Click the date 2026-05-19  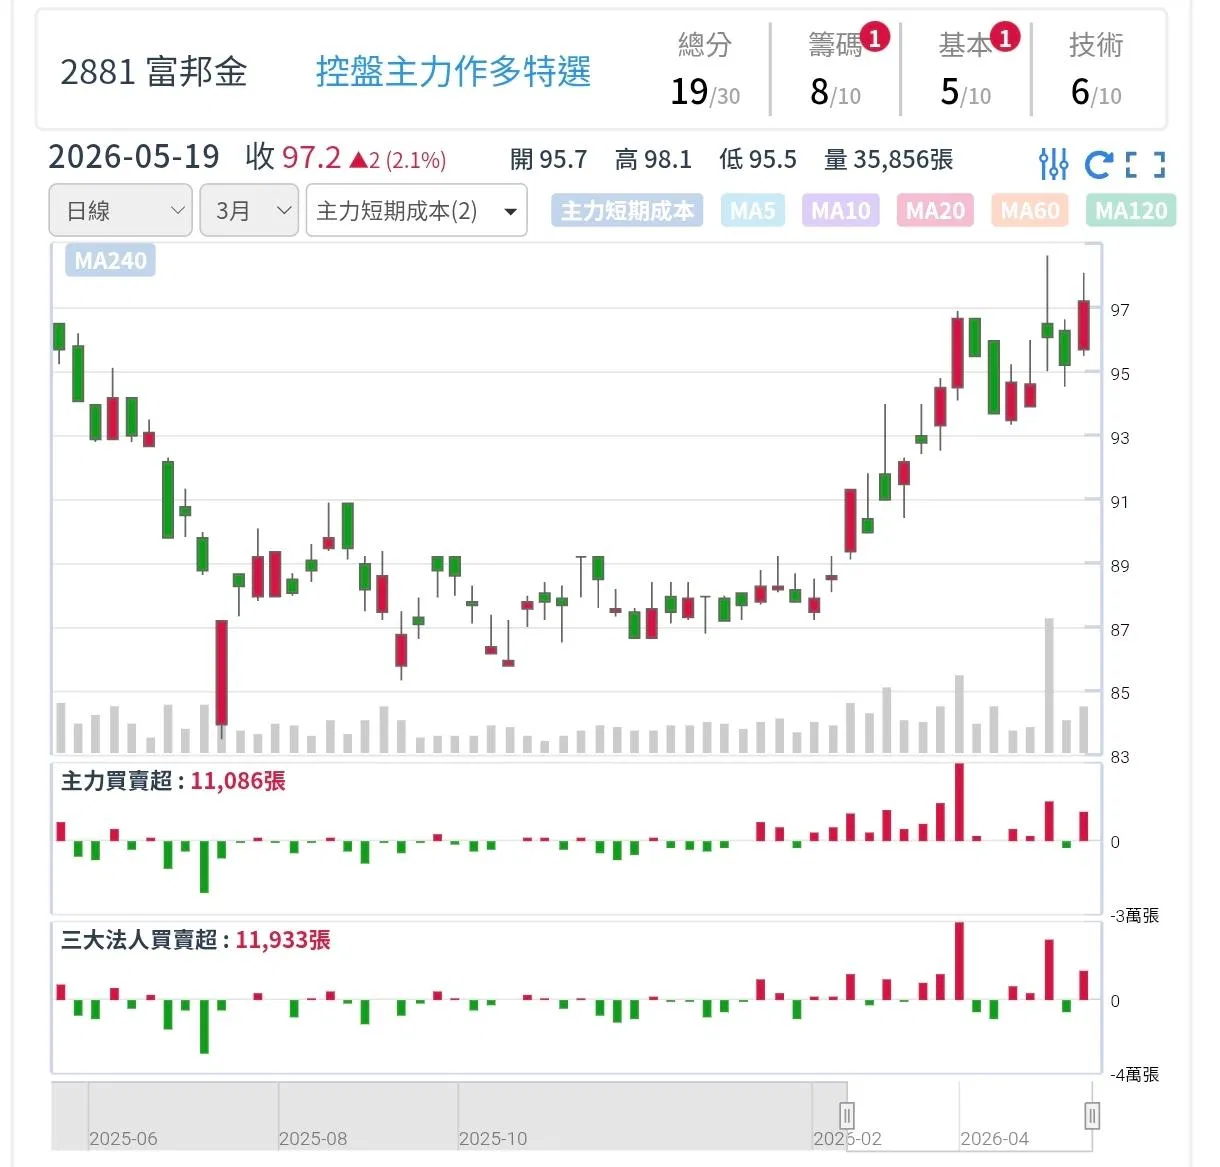point(134,157)
